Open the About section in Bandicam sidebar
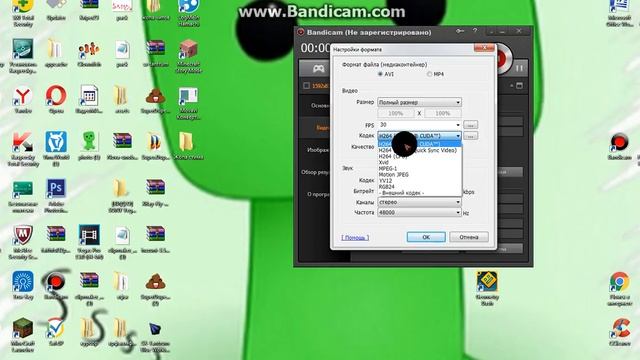 click(318, 194)
